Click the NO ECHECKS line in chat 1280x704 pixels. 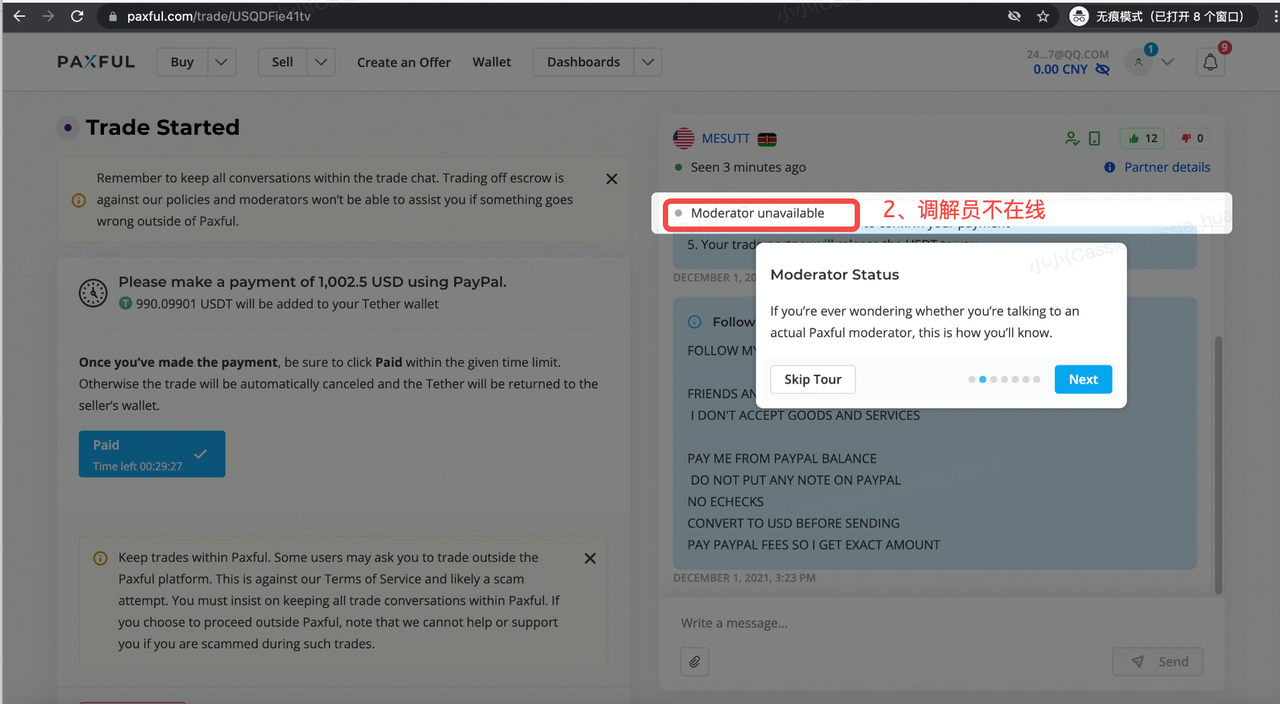click(726, 502)
